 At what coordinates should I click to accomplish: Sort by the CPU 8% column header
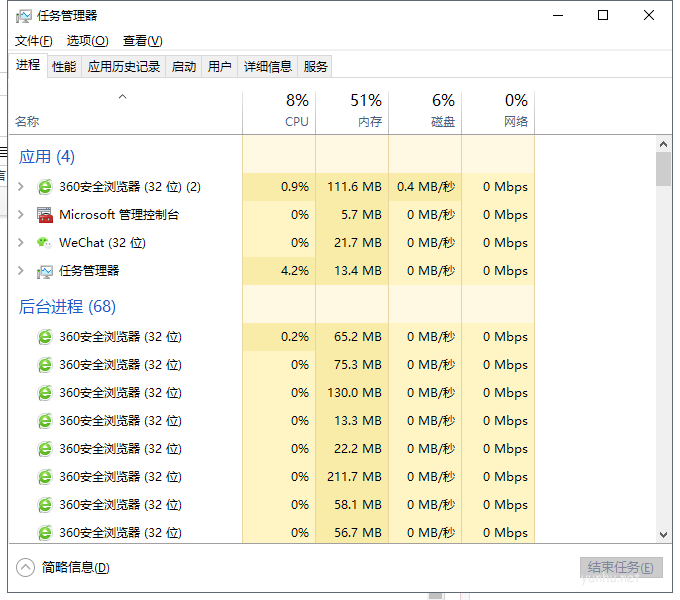[x=279, y=112]
